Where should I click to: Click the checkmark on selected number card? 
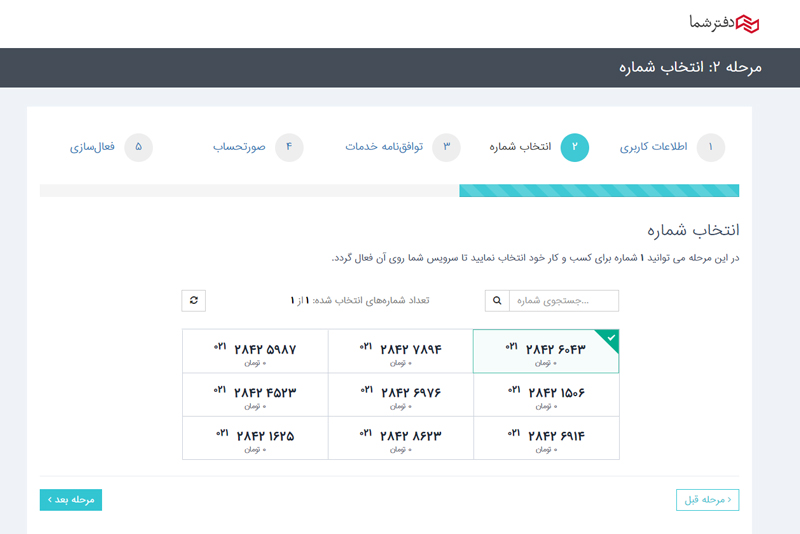point(611,338)
